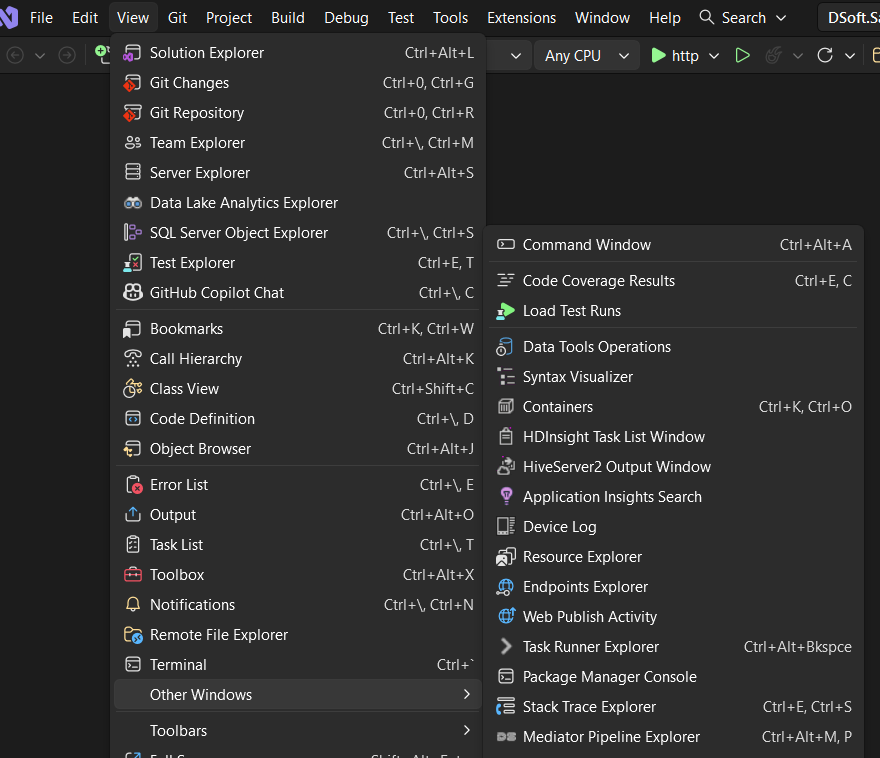Open Object Browser
The height and width of the screenshot is (758, 880).
click(x=297, y=449)
